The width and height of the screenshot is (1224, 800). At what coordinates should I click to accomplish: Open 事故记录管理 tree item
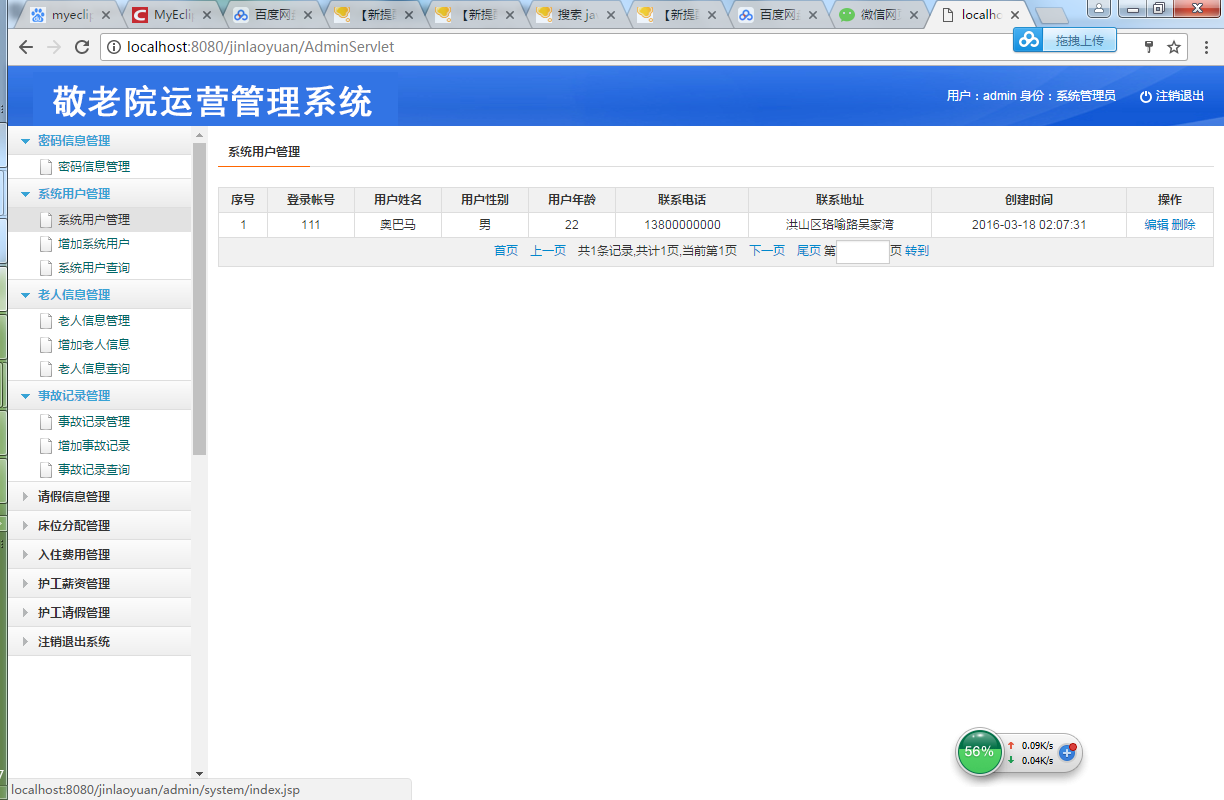[94, 422]
